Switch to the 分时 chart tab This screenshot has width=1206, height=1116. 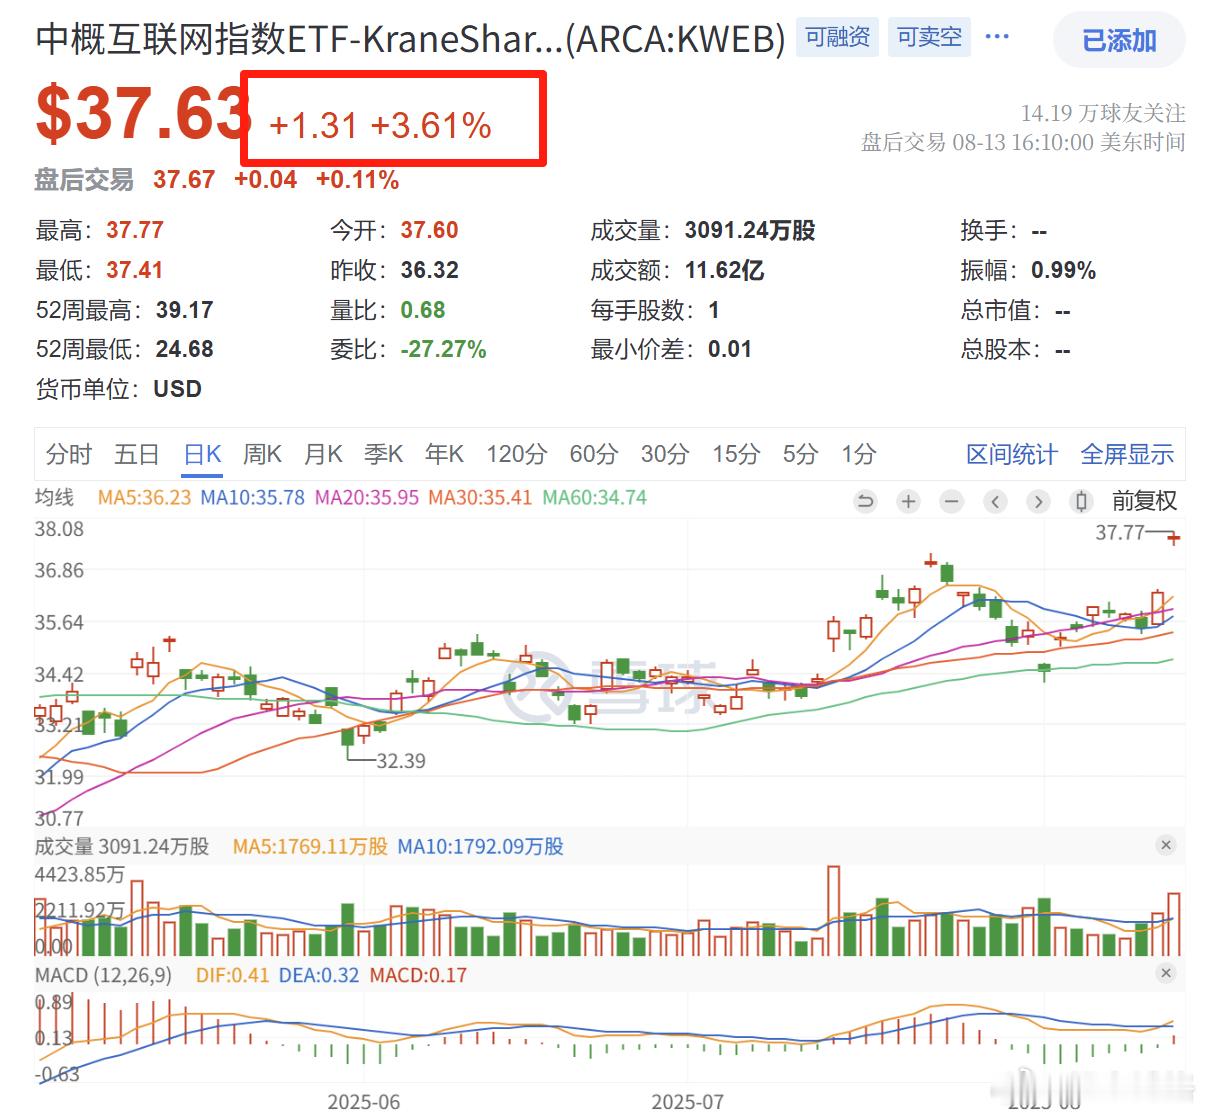(x=69, y=454)
